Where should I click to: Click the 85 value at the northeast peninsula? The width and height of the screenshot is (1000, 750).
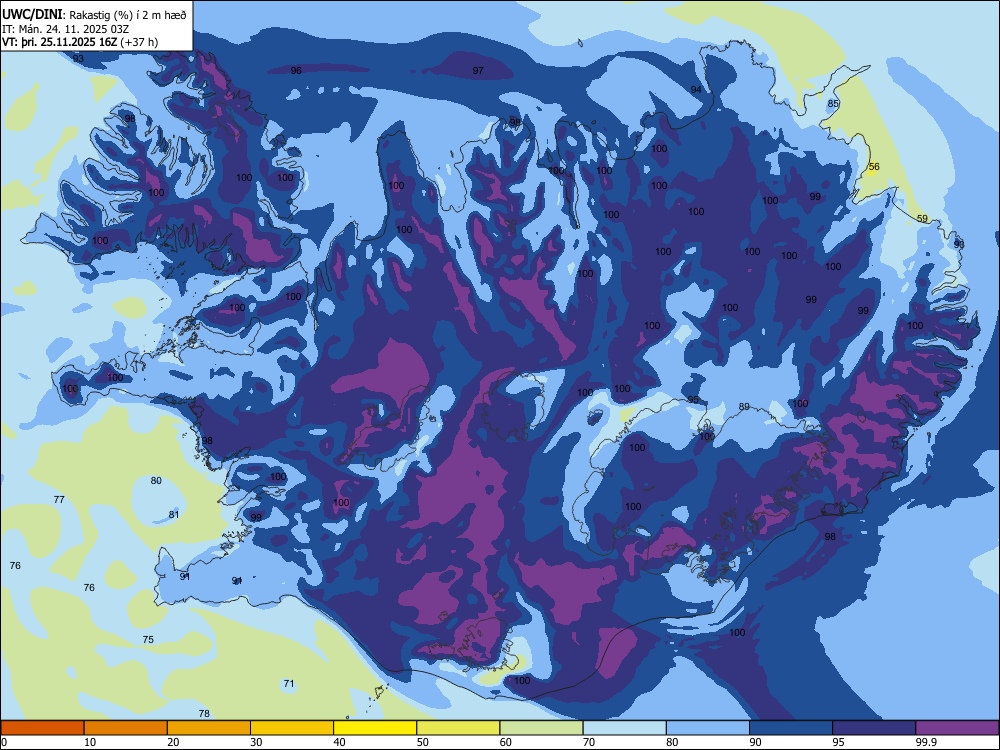pyautogui.click(x=833, y=103)
